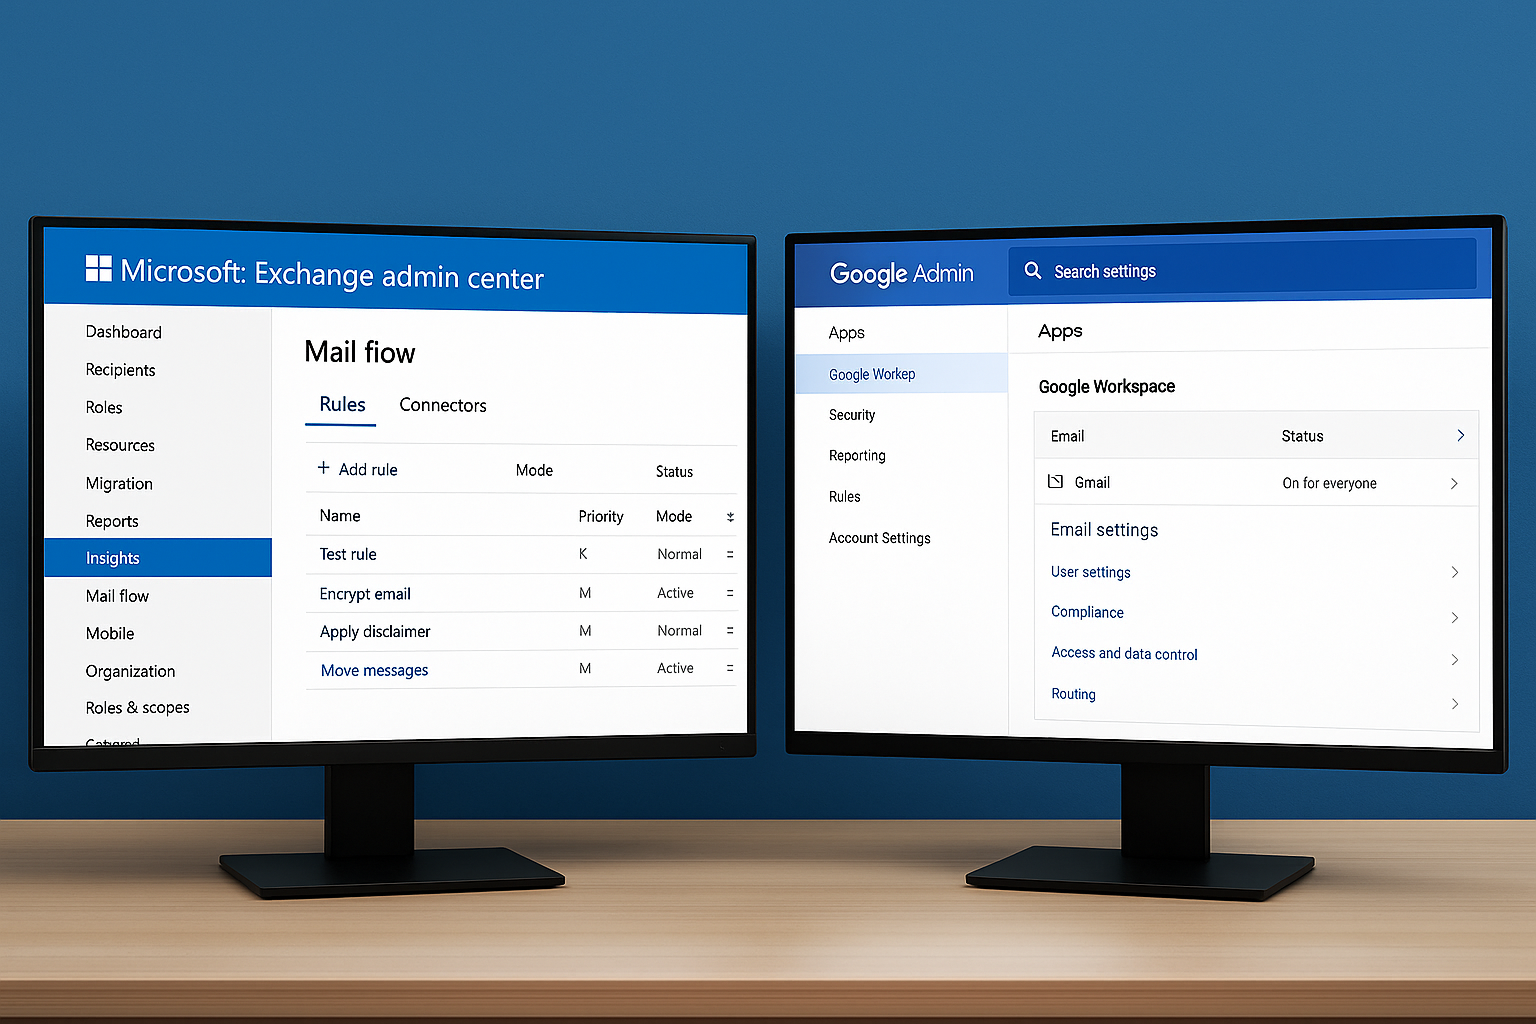Expand the Routing chevron
Screen dimensions: 1536x1024
click(1455, 704)
